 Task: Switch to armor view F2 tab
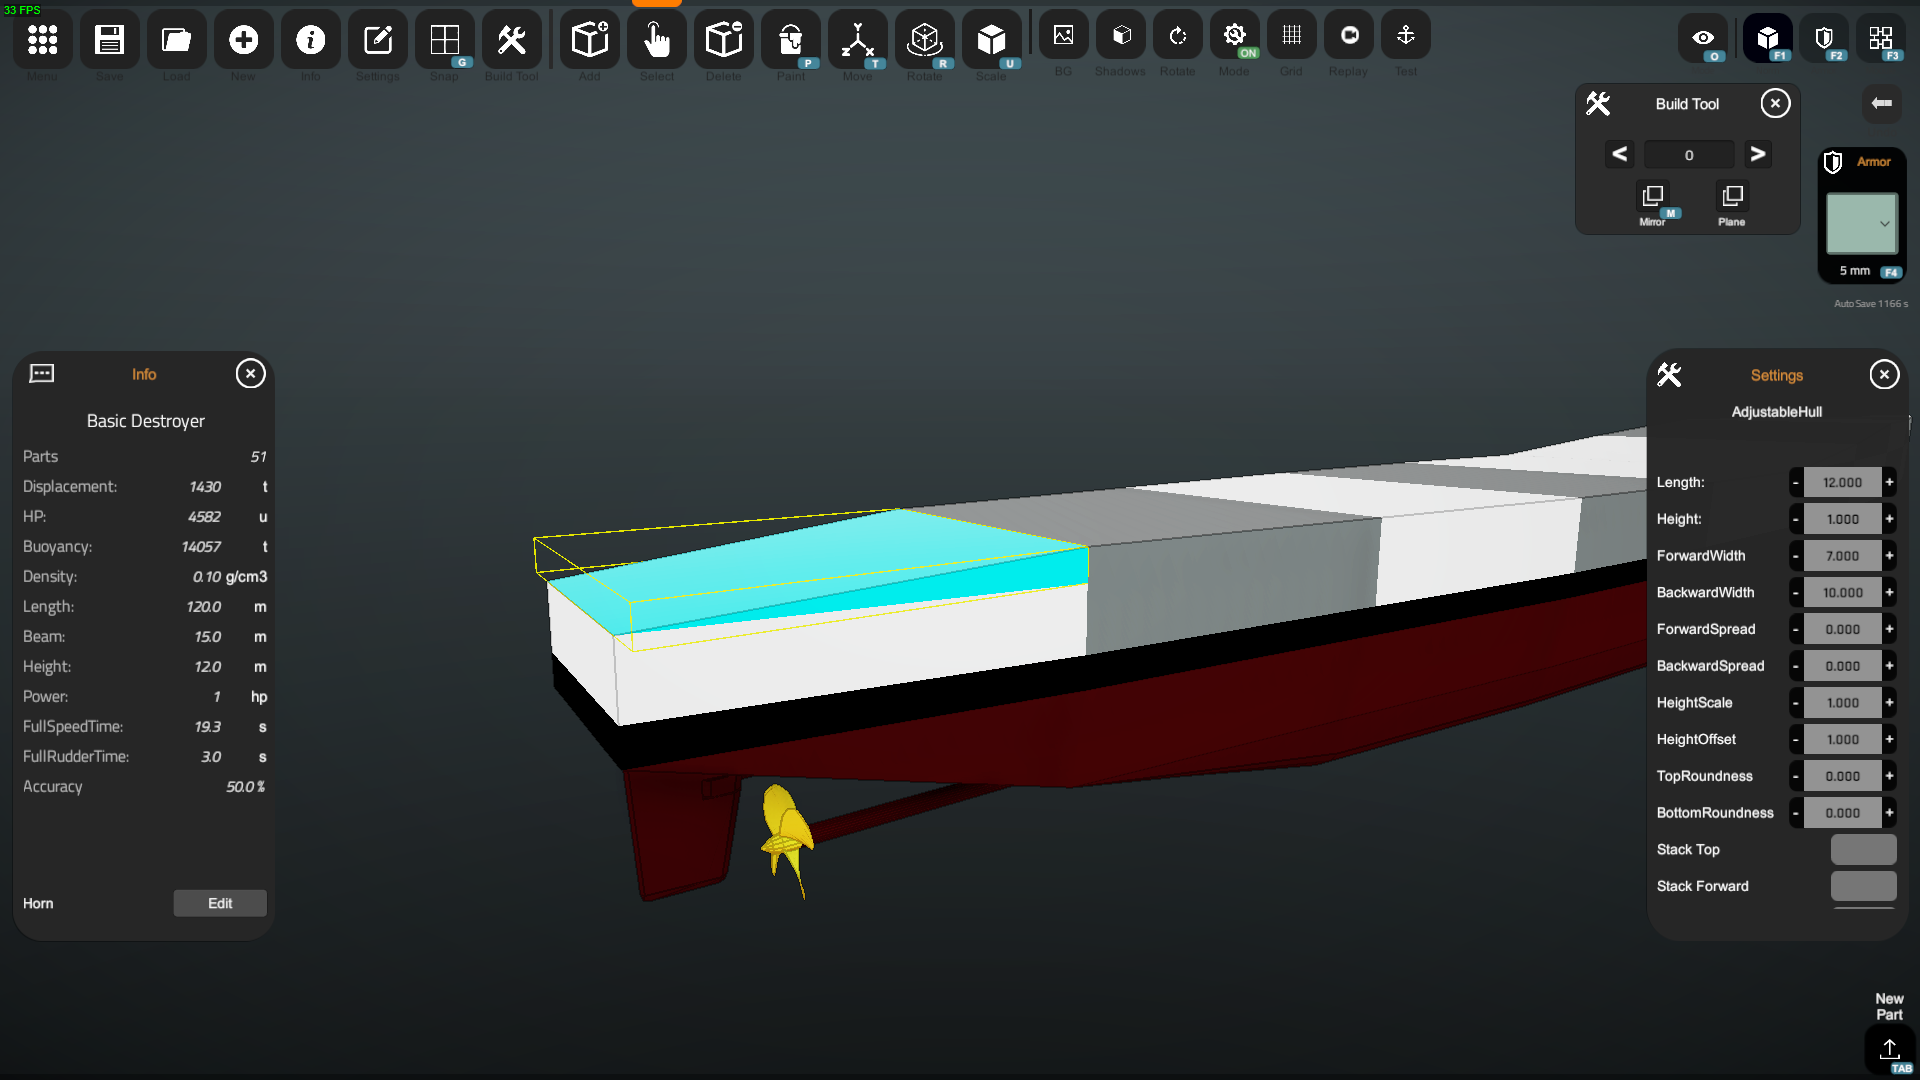click(1824, 38)
